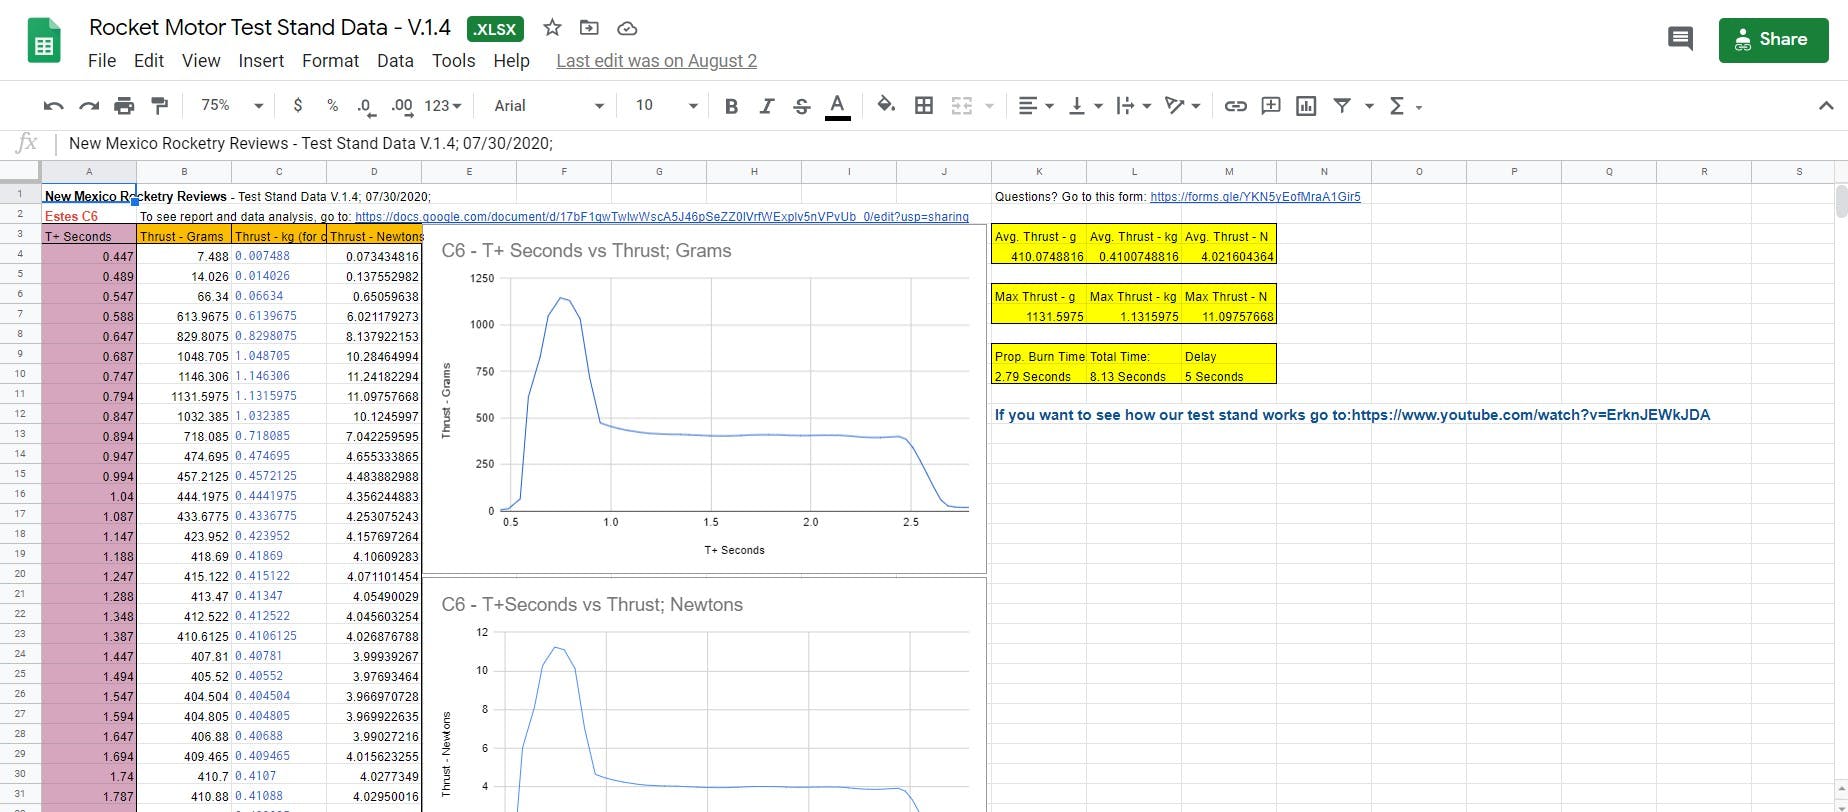The height and width of the screenshot is (812, 1848).
Task: Format as currency
Action: coord(297,106)
